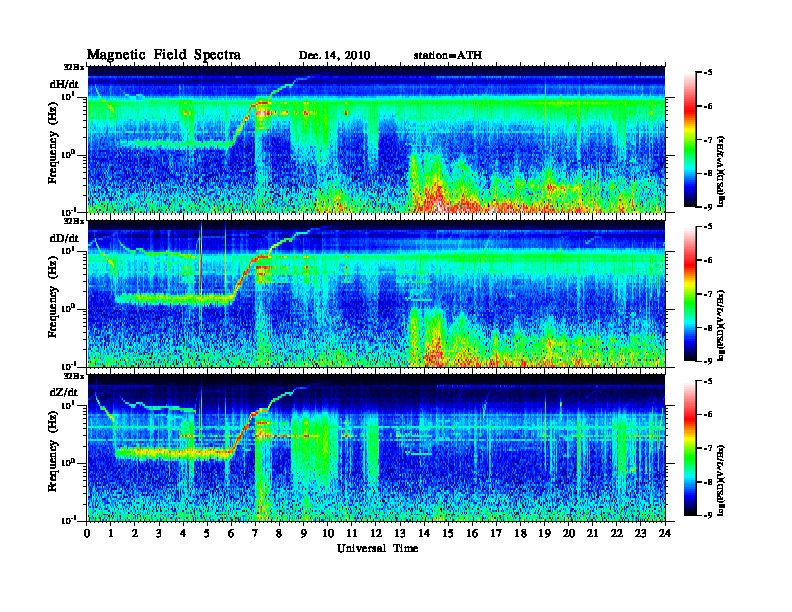The image size is (792, 612).
Task: Click hour '6' on Universal Time axis
Action: pyautogui.click(x=231, y=533)
